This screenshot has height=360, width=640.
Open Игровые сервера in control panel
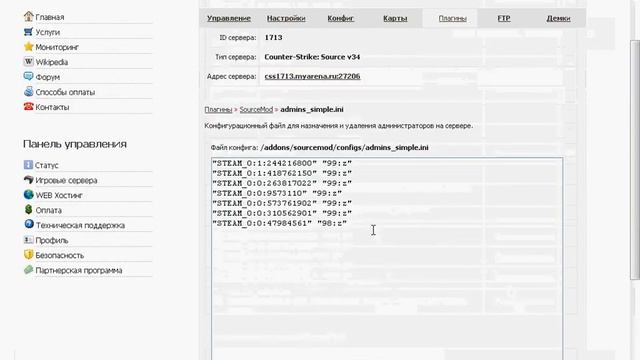point(66,180)
